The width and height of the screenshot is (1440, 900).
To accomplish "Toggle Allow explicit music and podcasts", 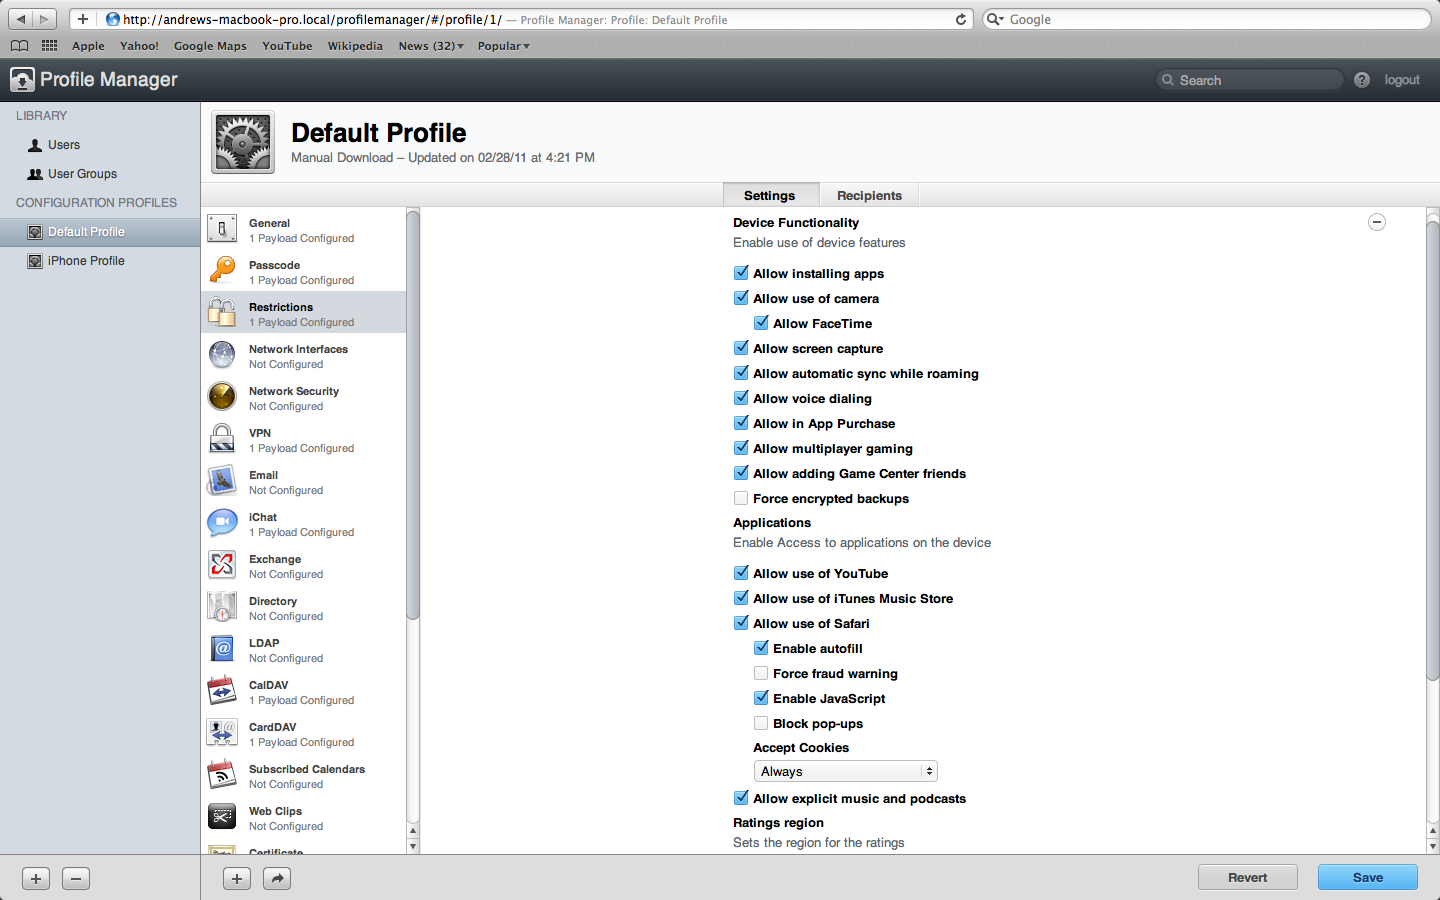I will tap(741, 798).
